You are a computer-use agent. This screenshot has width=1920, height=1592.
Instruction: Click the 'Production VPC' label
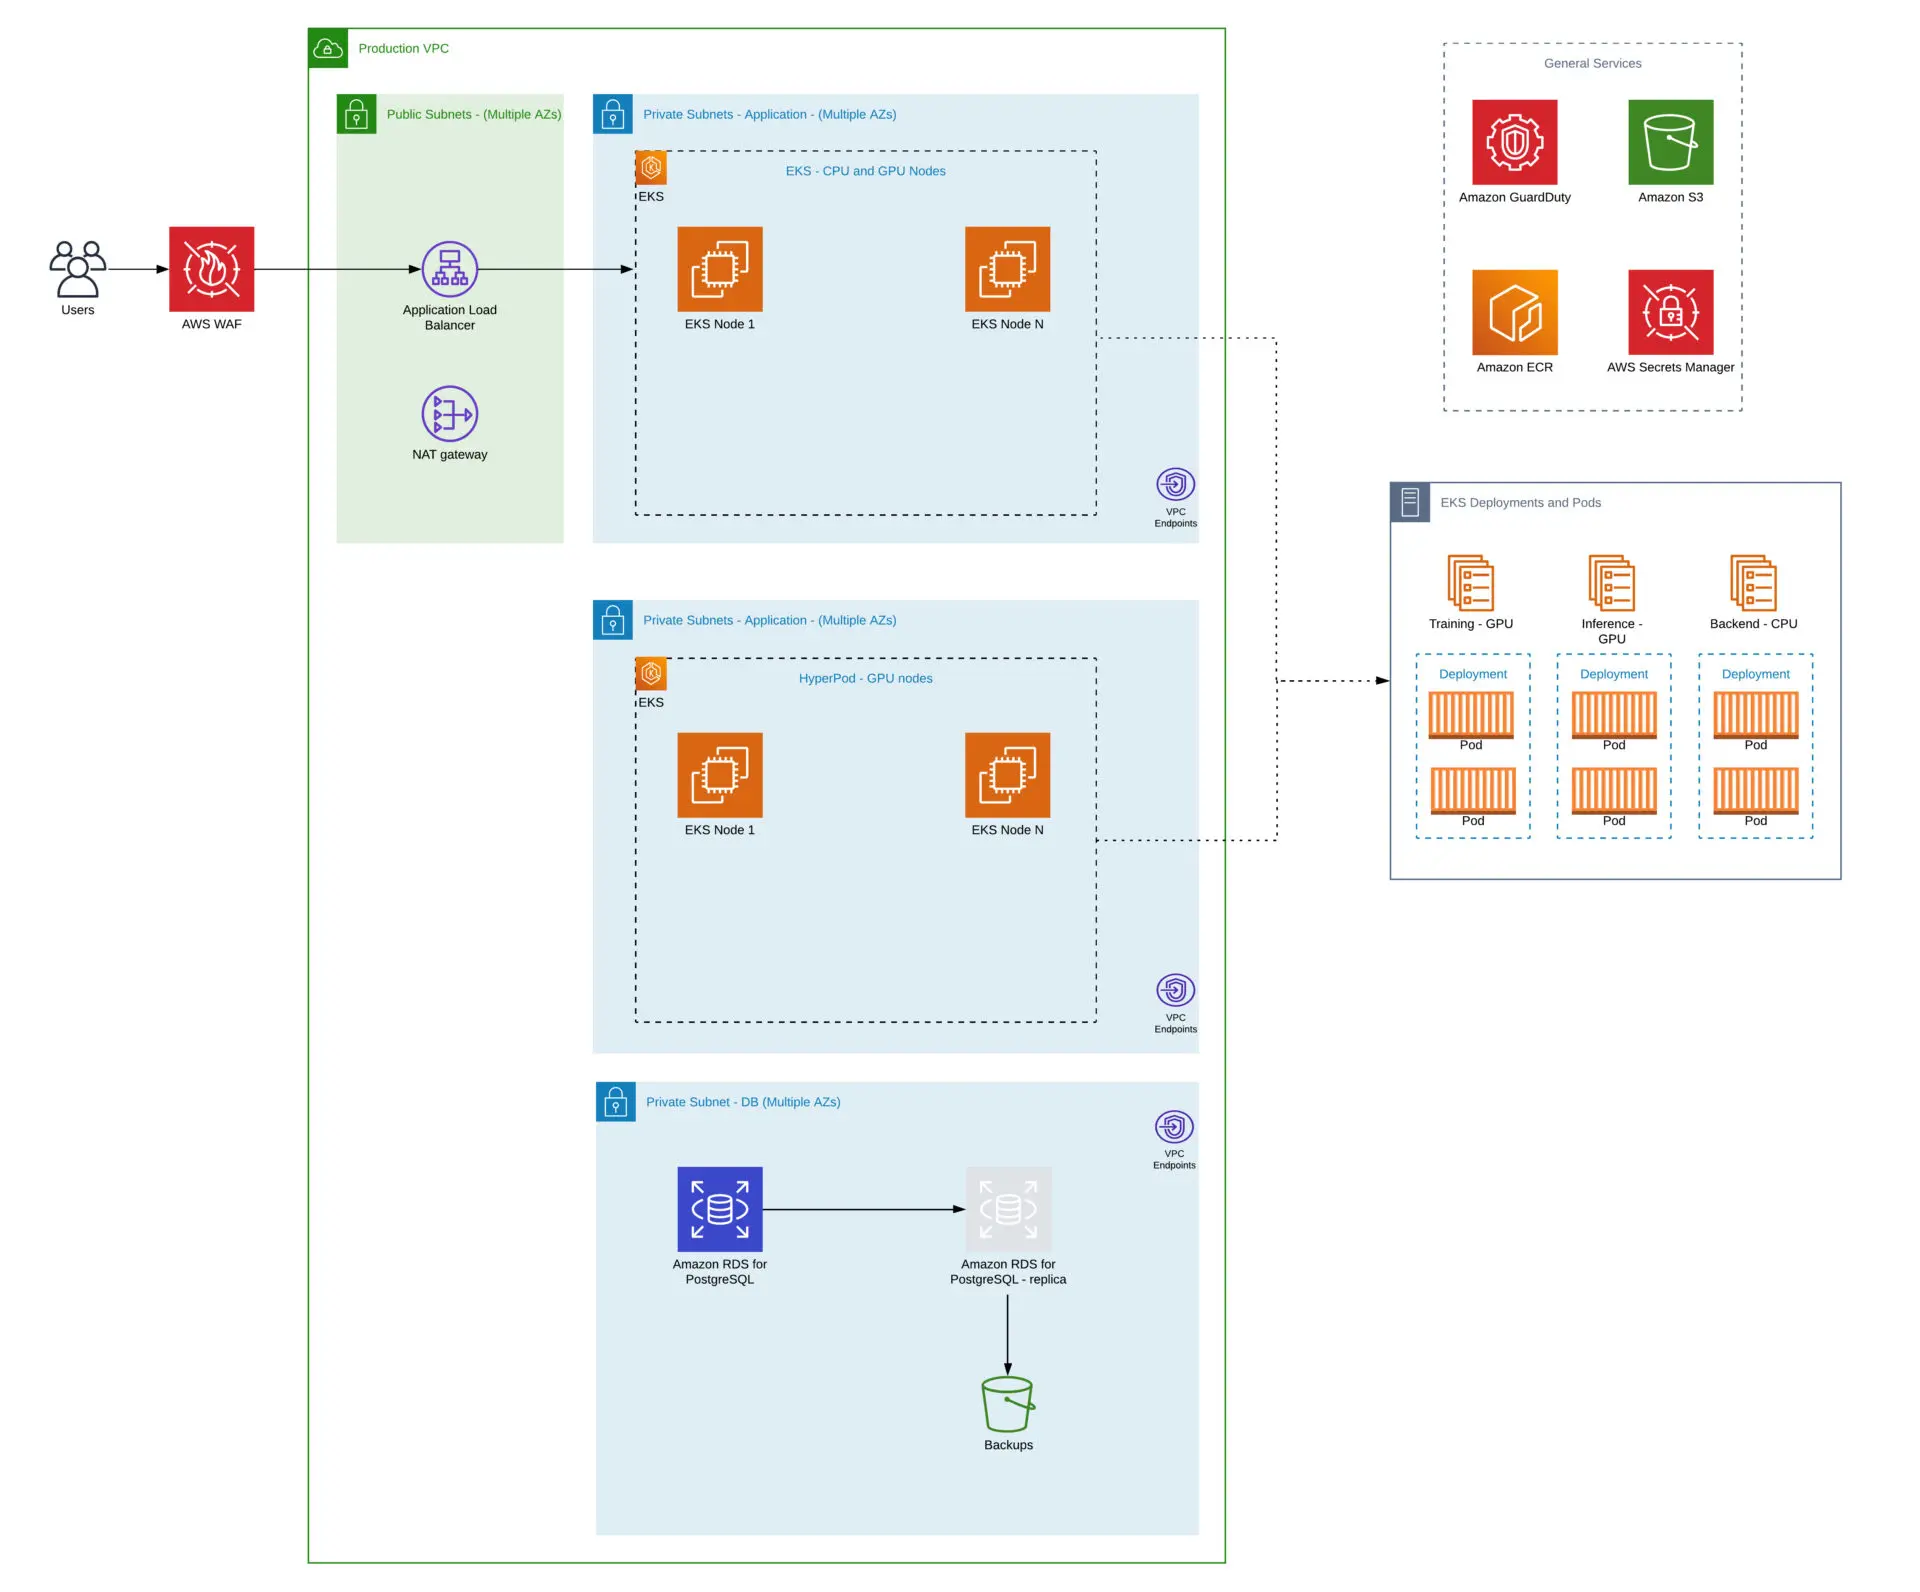(404, 48)
